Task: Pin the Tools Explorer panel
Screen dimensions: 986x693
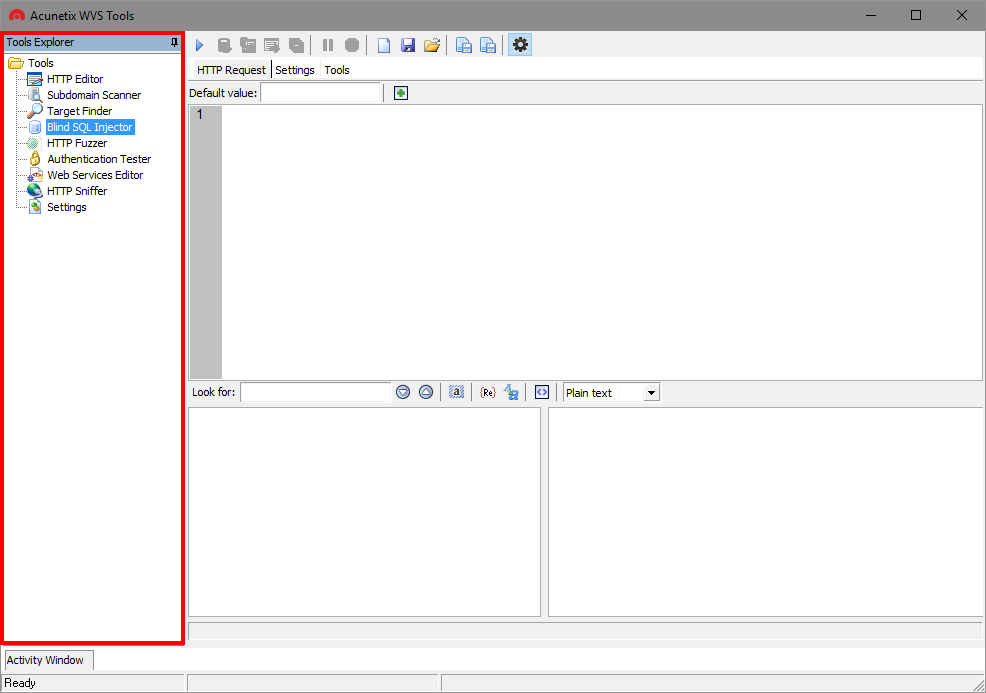Action: (174, 42)
